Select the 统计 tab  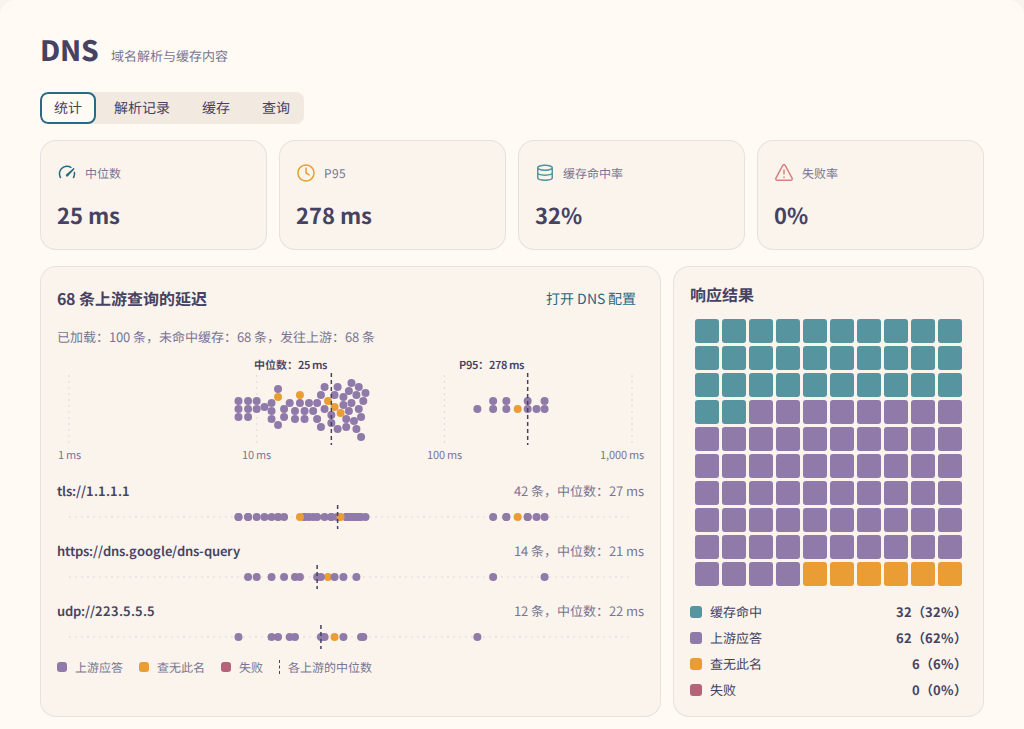[68, 108]
